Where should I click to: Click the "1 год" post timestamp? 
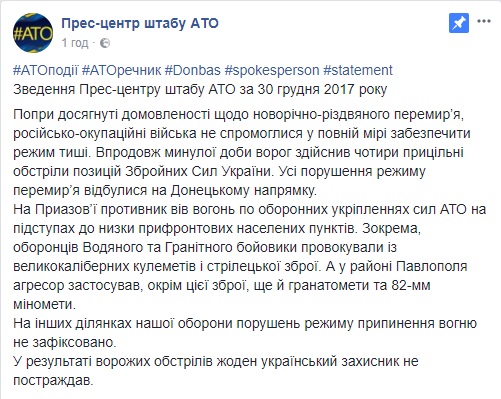coord(75,43)
